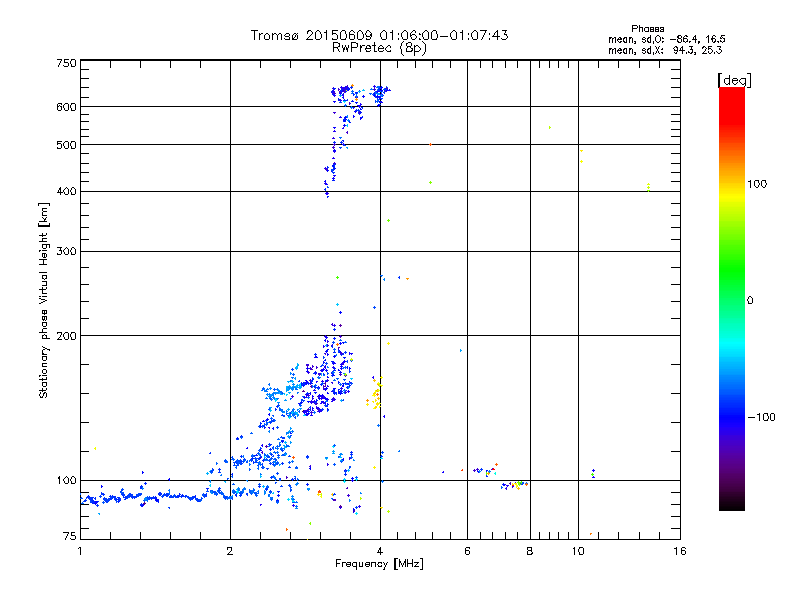Click the x-axis tick label '16'

click(680, 551)
